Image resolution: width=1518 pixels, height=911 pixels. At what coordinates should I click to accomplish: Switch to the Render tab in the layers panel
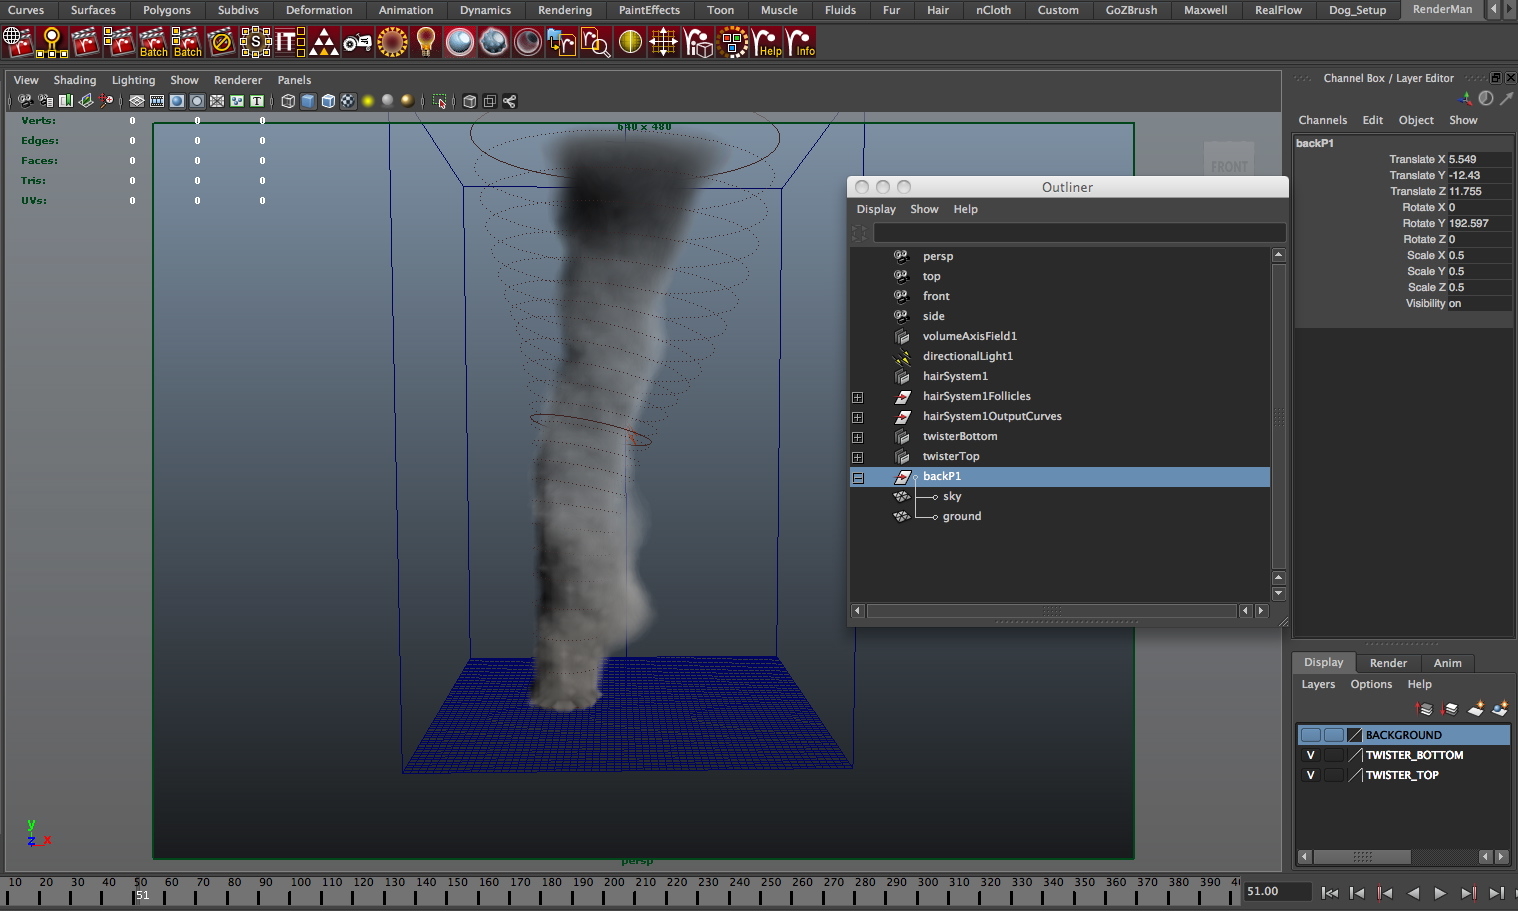pyautogui.click(x=1388, y=662)
